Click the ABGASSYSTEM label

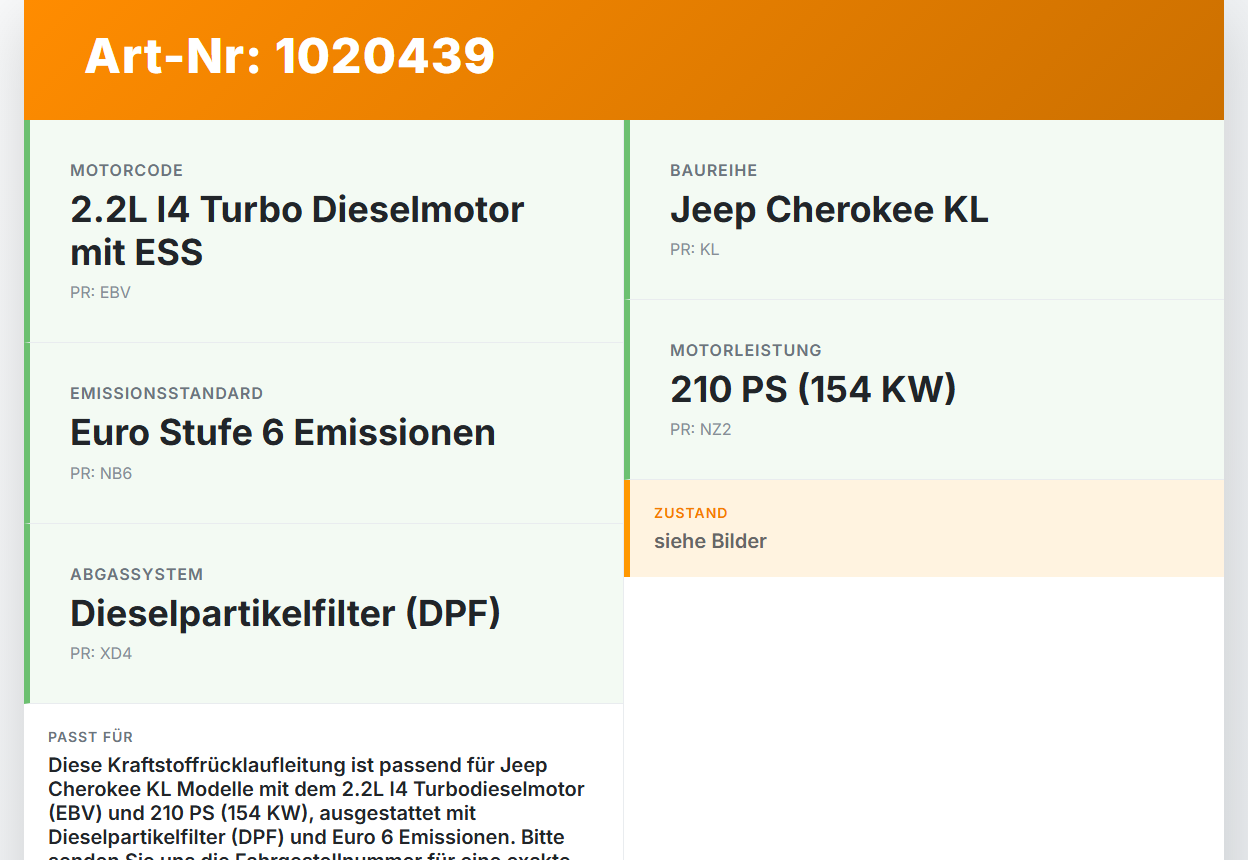(137, 575)
